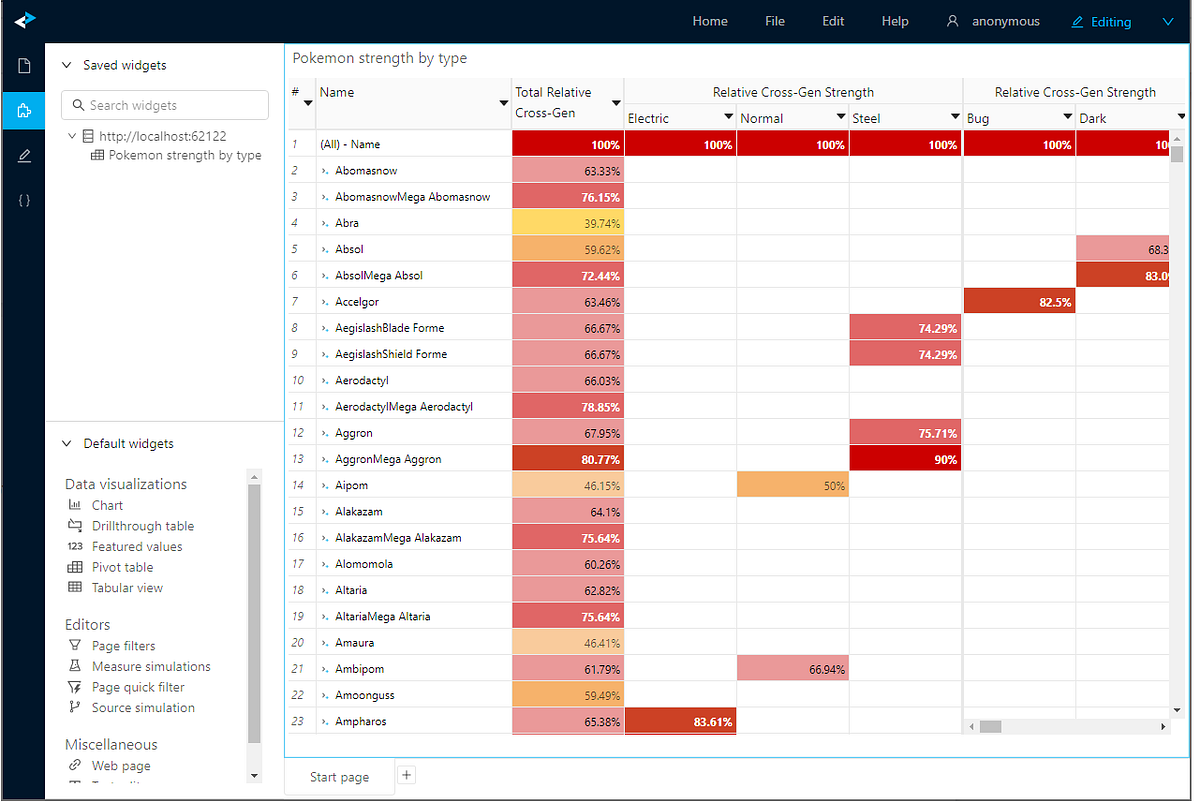Switch to the Start page tab
This screenshot has height=806, width=1200.
pos(339,775)
